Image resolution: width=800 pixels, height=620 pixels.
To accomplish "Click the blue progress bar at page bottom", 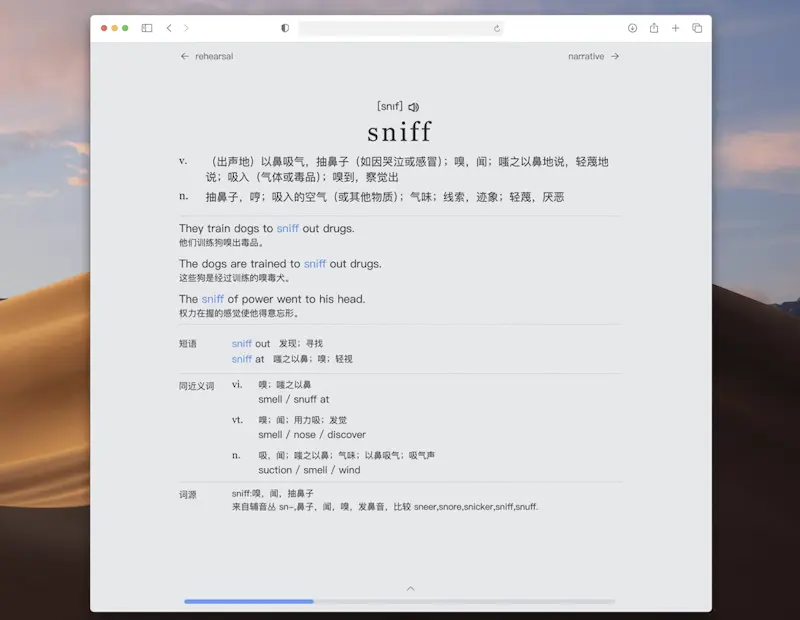I will (x=248, y=601).
